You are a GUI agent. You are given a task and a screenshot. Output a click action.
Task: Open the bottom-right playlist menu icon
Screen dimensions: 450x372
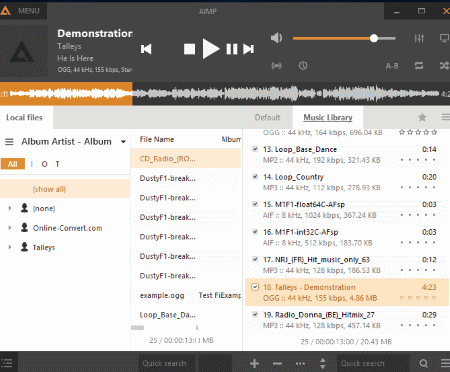(x=445, y=363)
